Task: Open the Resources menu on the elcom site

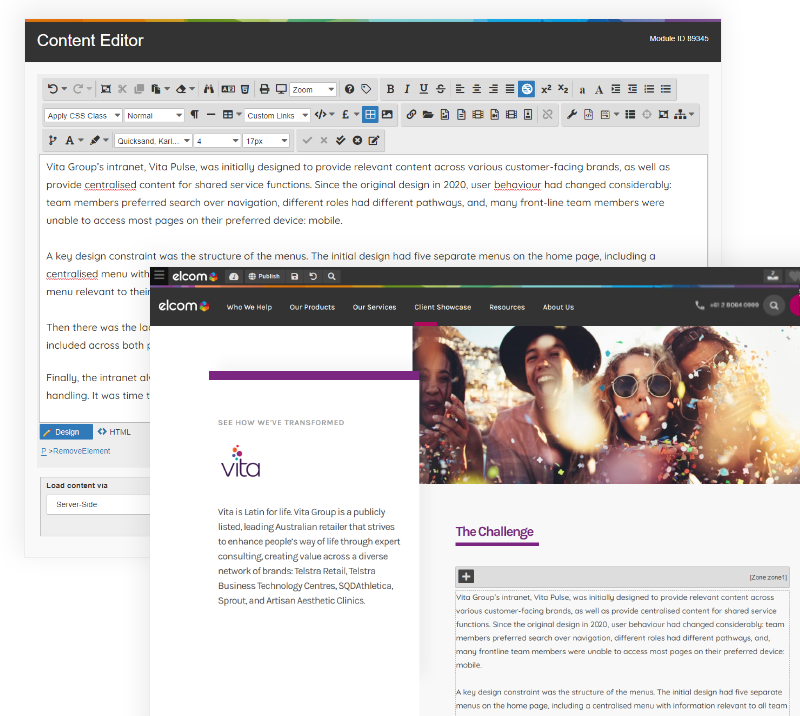Action: pyautogui.click(x=508, y=307)
